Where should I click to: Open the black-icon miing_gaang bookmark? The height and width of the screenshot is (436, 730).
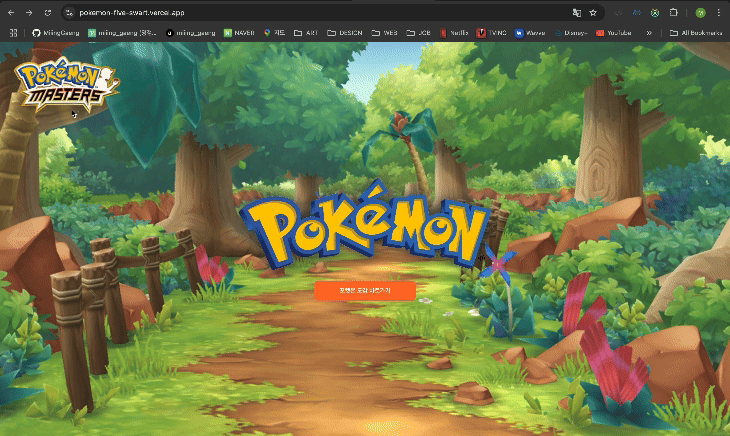pyautogui.click(x=191, y=33)
